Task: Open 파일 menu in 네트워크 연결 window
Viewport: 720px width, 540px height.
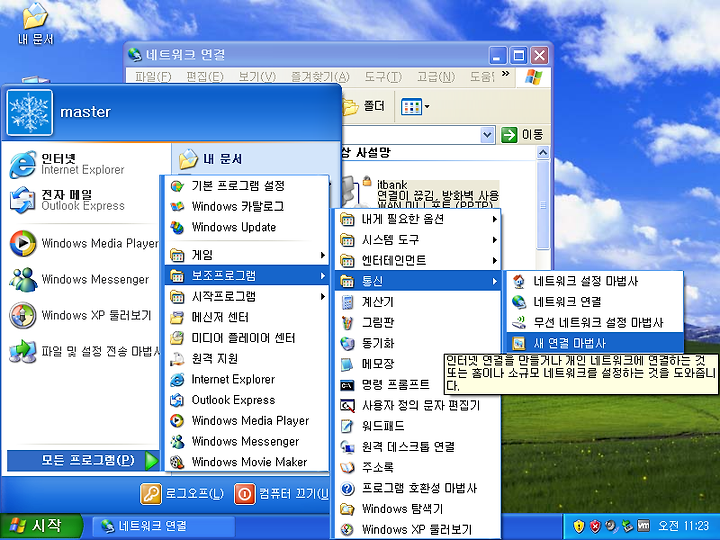Action: pyautogui.click(x=153, y=77)
